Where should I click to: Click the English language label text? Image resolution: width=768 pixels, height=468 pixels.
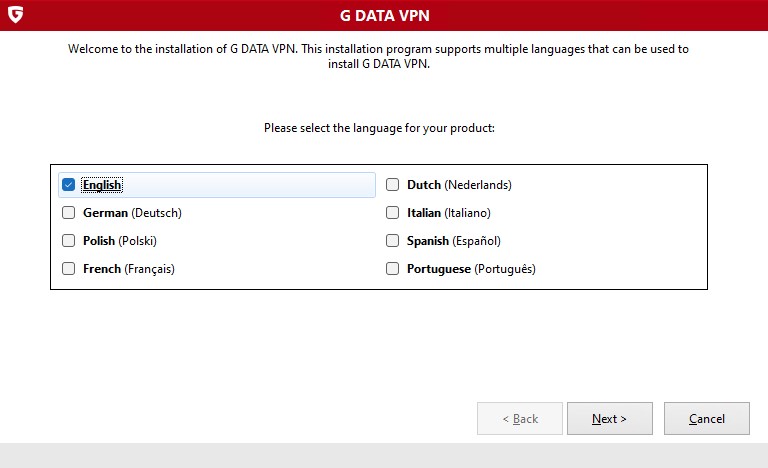coord(102,185)
